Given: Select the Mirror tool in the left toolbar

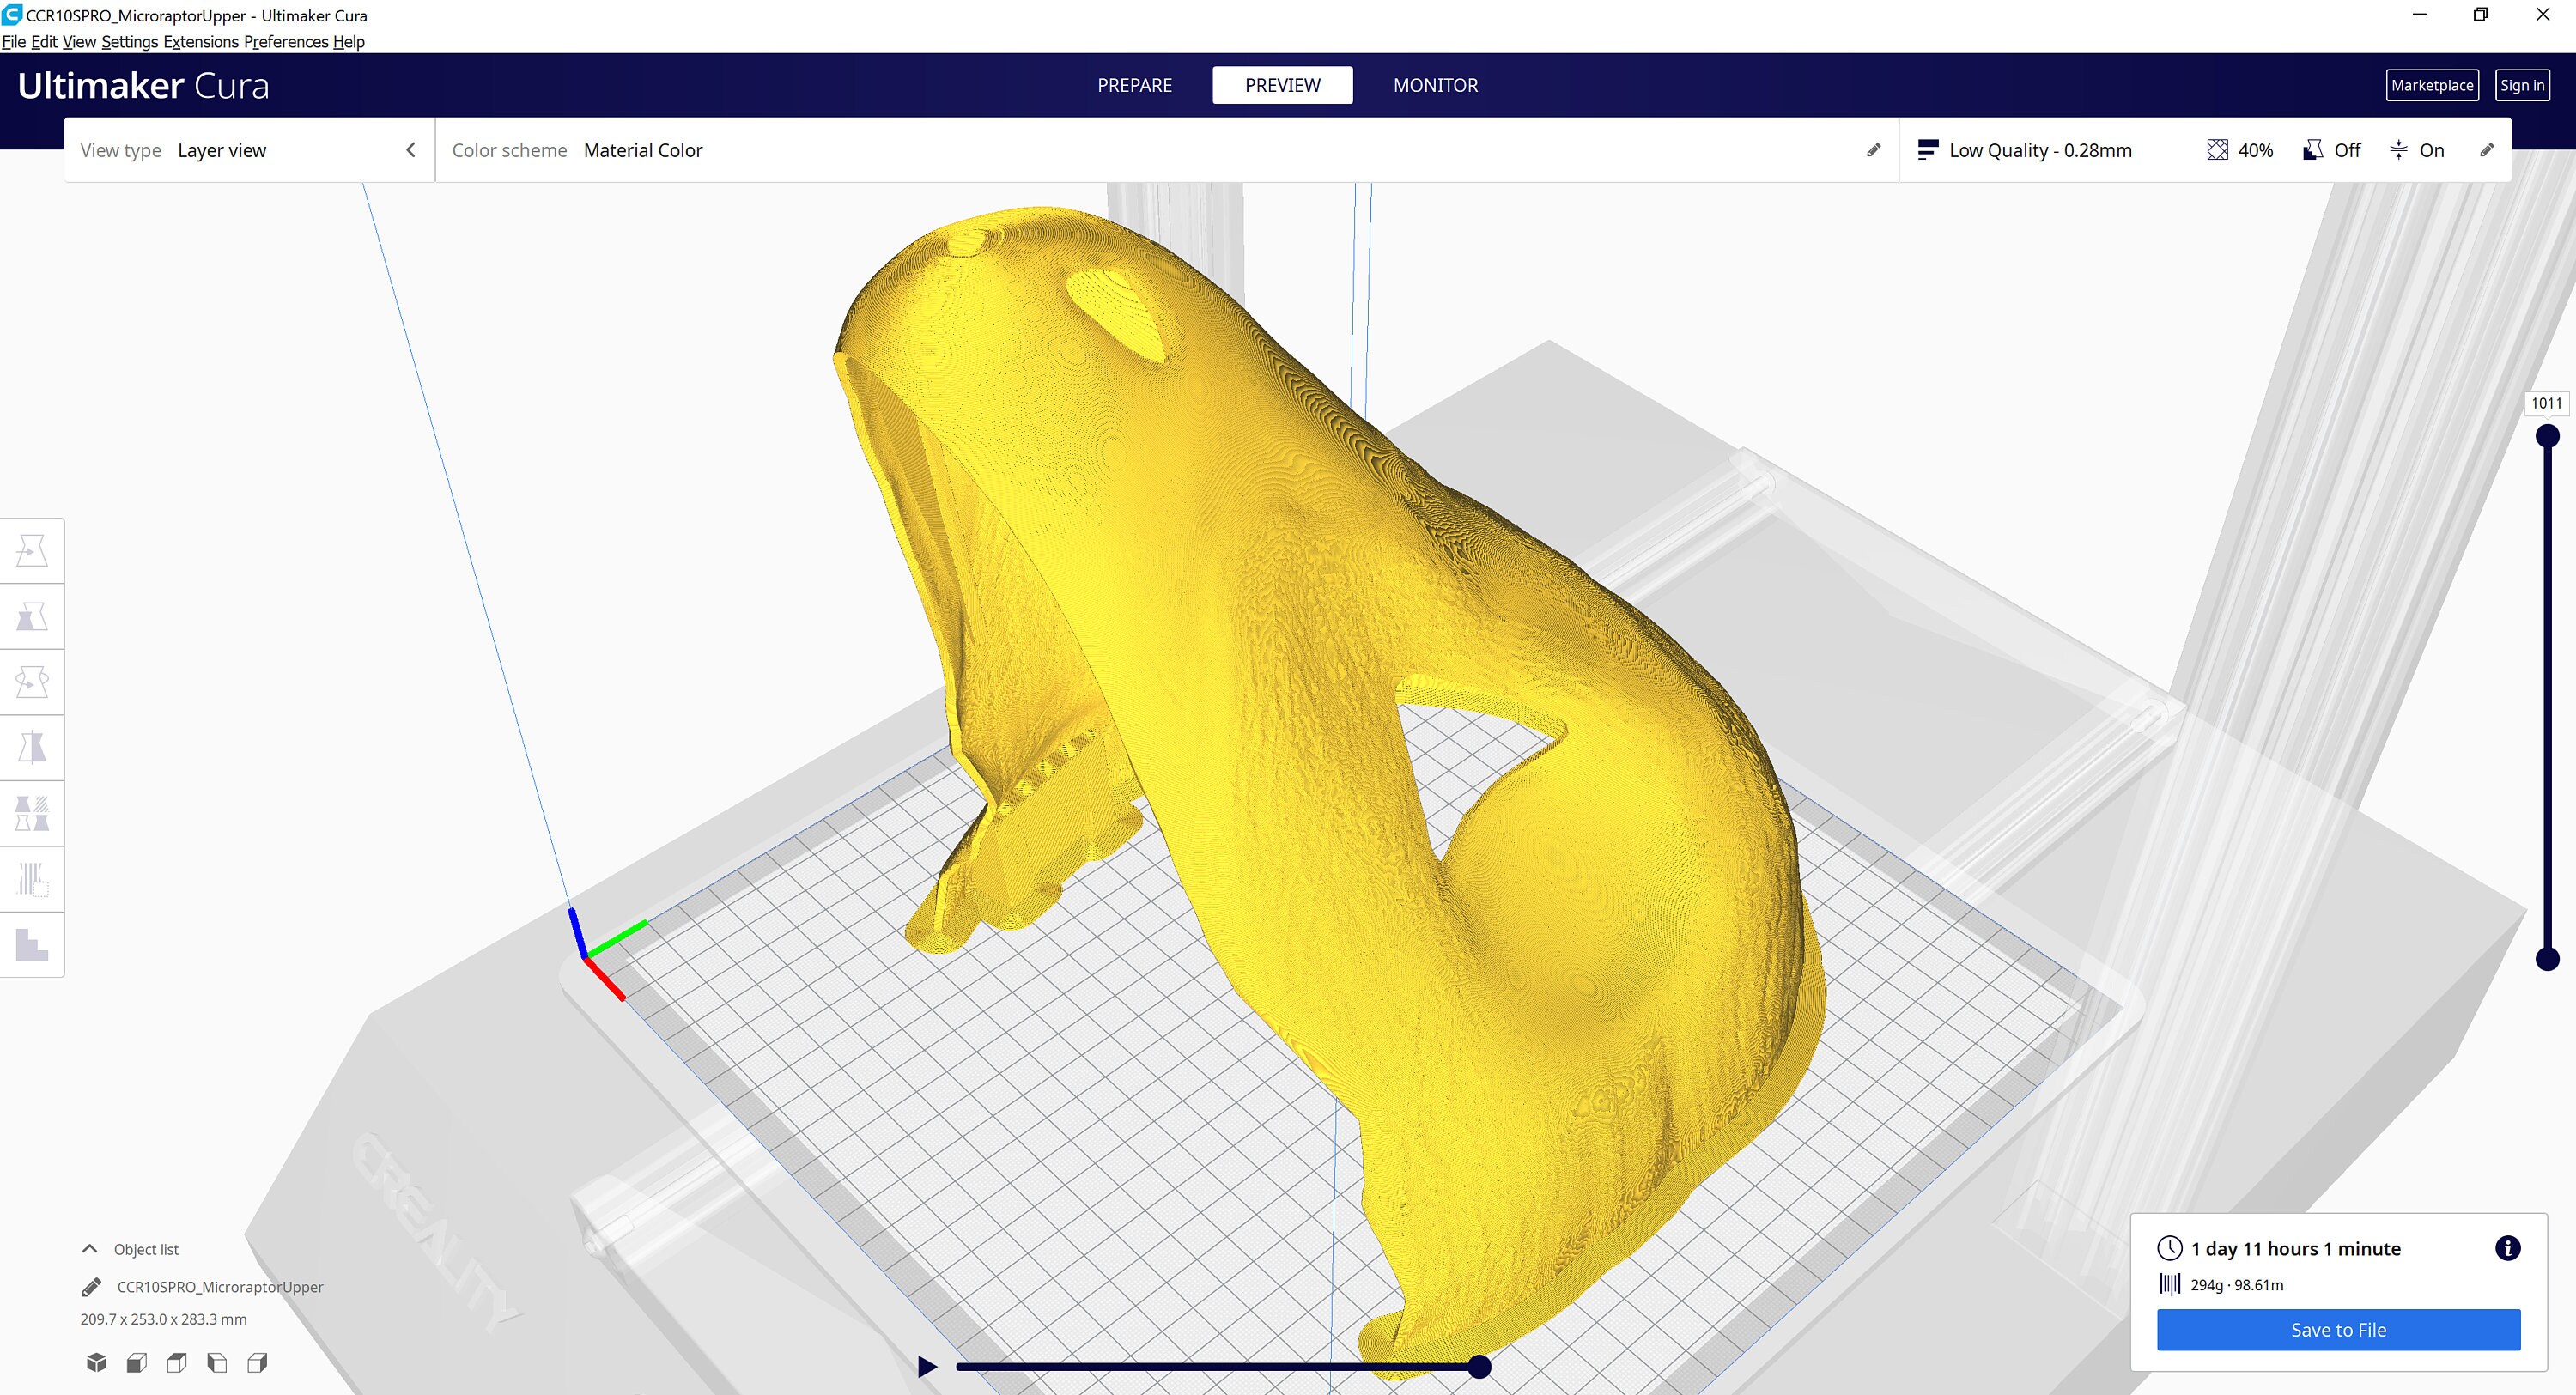Looking at the screenshot, I should coord(32,748).
